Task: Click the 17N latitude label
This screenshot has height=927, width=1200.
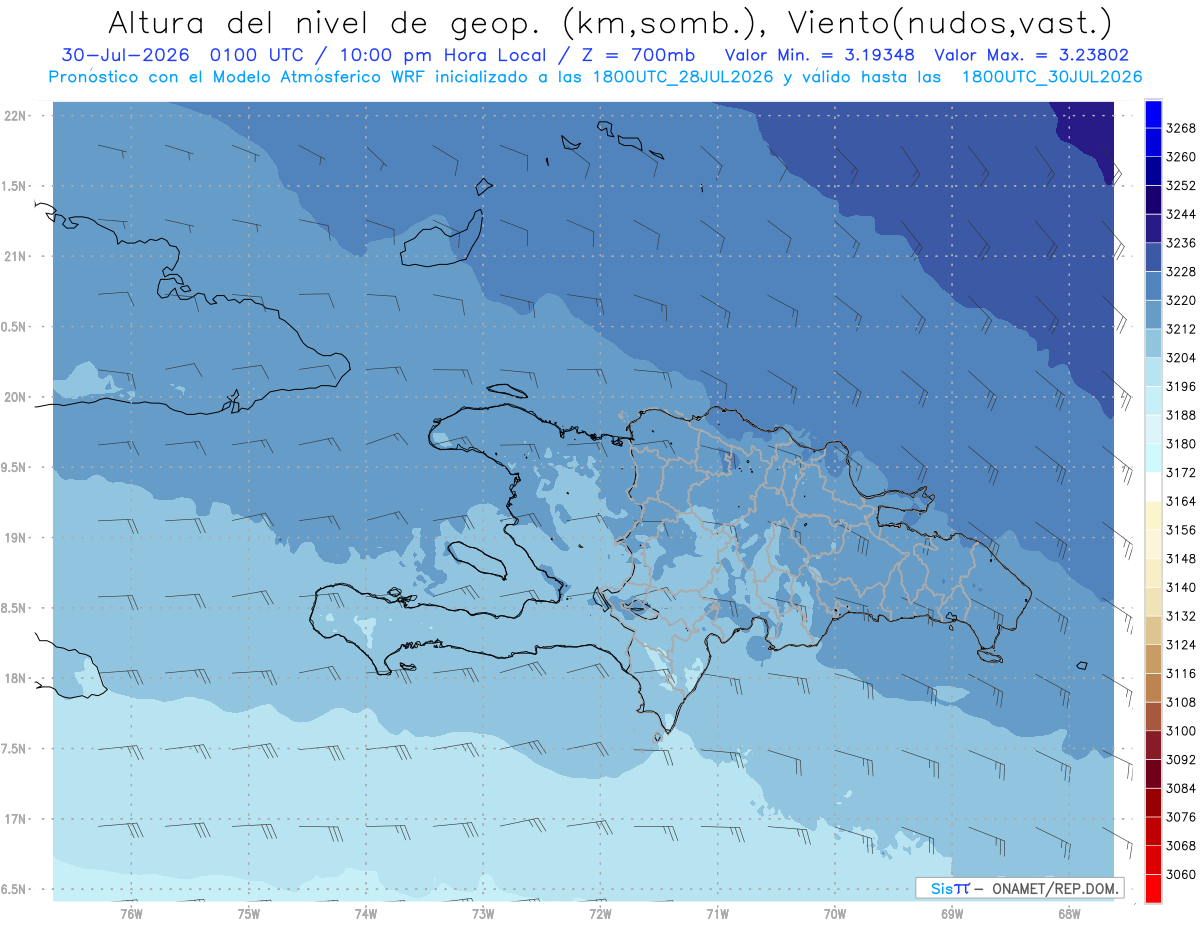Action: pyautogui.click(x=15, y=819)
